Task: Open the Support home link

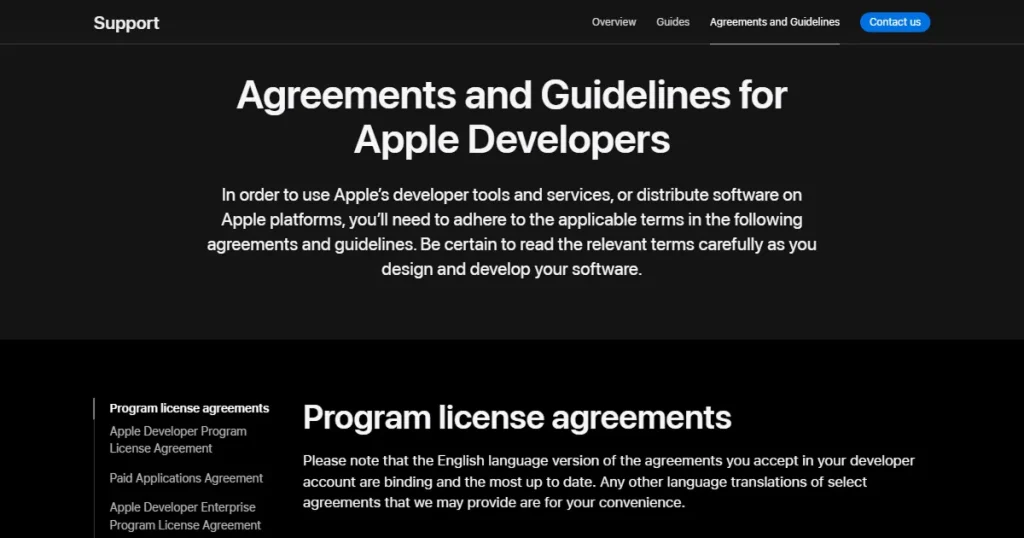Action: click(126, 23)
